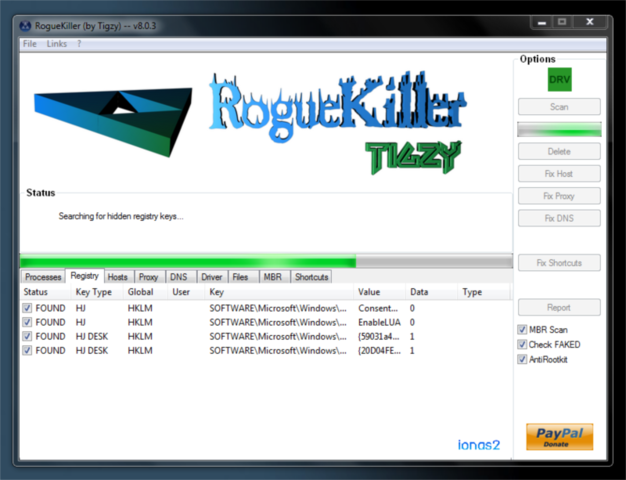Sort by the Key Type column header

click(97, 292)
